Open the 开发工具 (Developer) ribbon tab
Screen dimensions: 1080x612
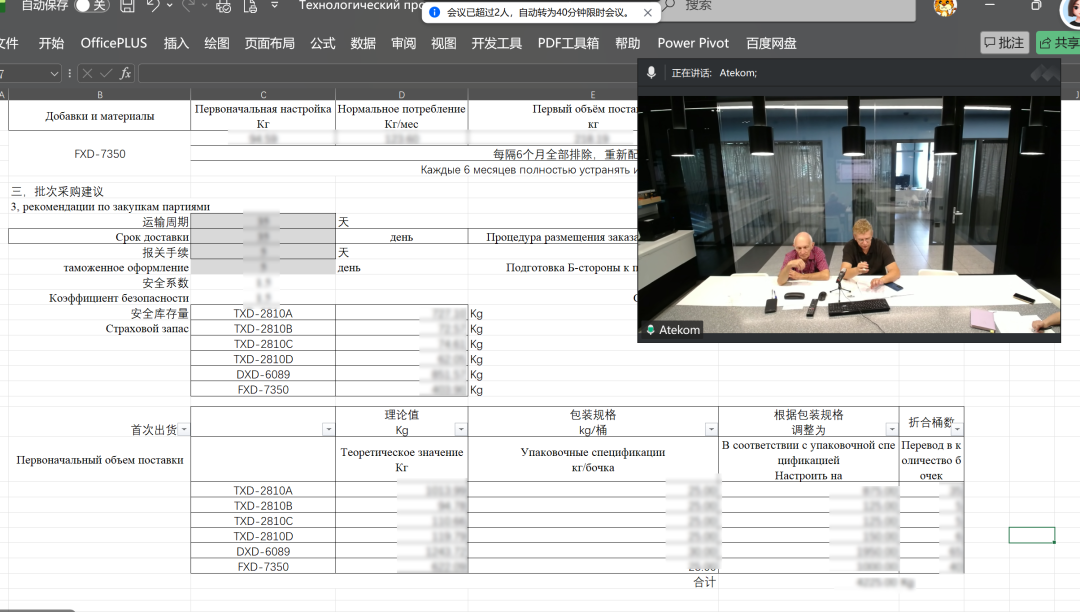(497, 43)
